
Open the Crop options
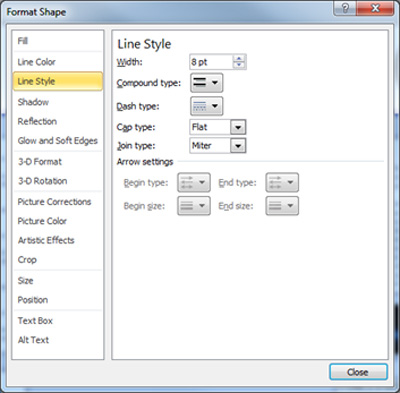[27, 260]
